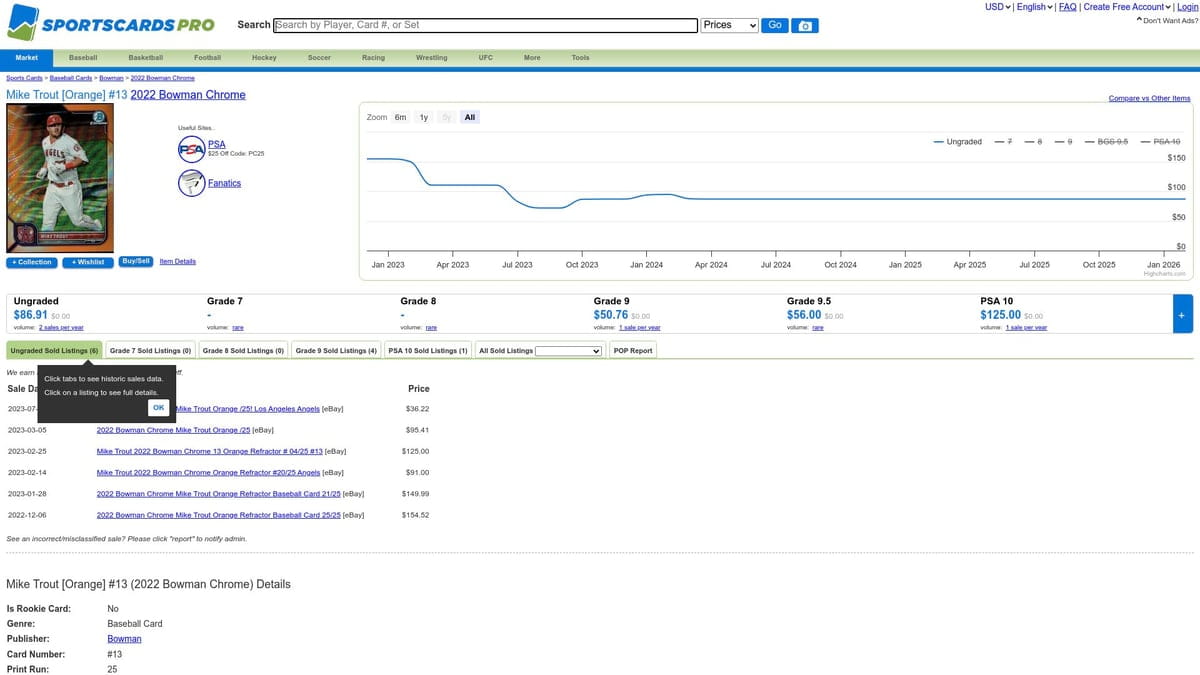The image size is (1200, 675).
Task: Toggle the BGS 9.5 series in legend
Action: [1106, 142]
